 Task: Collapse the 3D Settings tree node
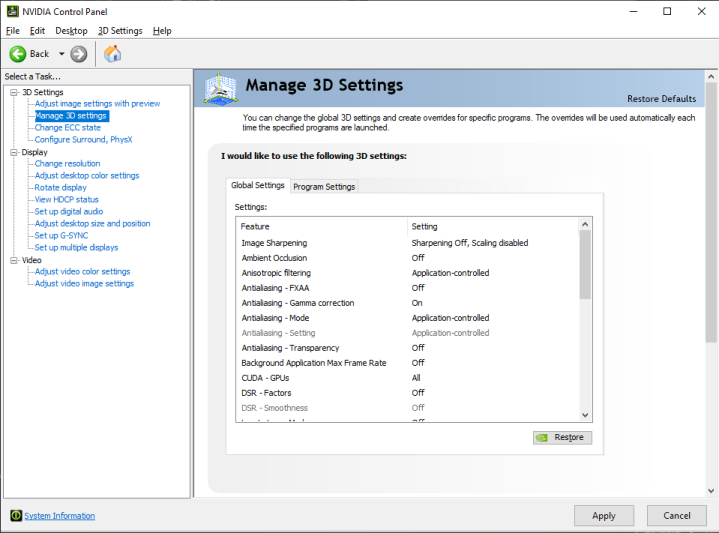click(14, 92)
